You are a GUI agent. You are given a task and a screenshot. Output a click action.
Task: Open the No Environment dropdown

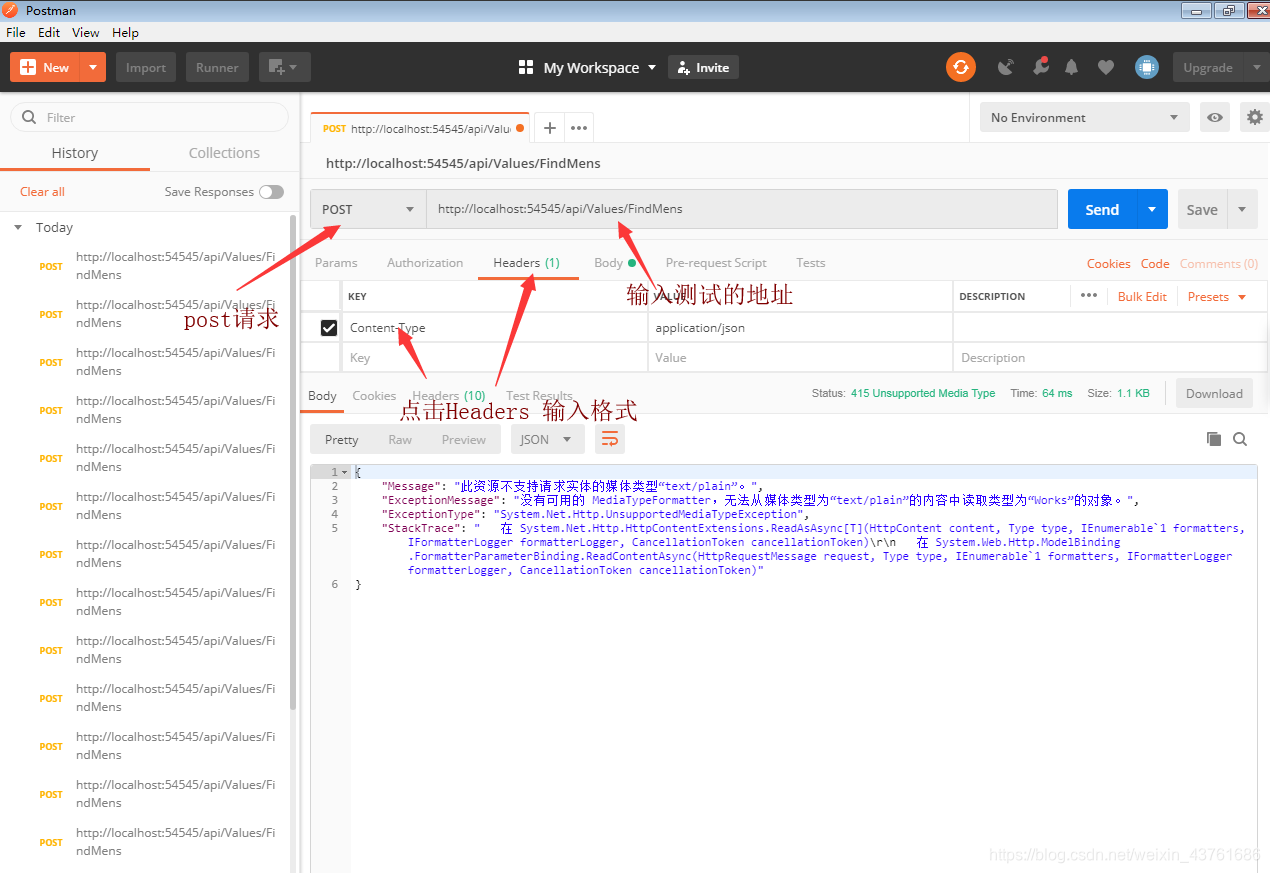(1085, 117)
